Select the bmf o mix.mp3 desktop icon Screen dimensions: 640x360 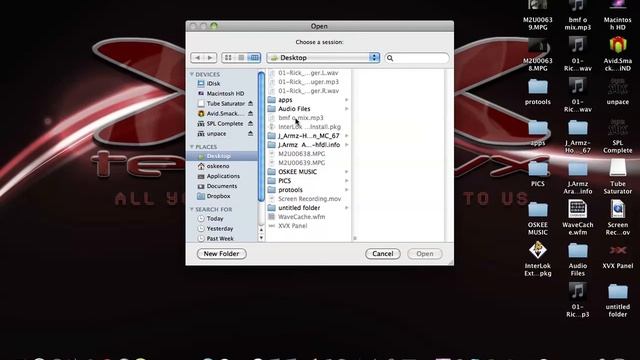[x=578, y=16]
